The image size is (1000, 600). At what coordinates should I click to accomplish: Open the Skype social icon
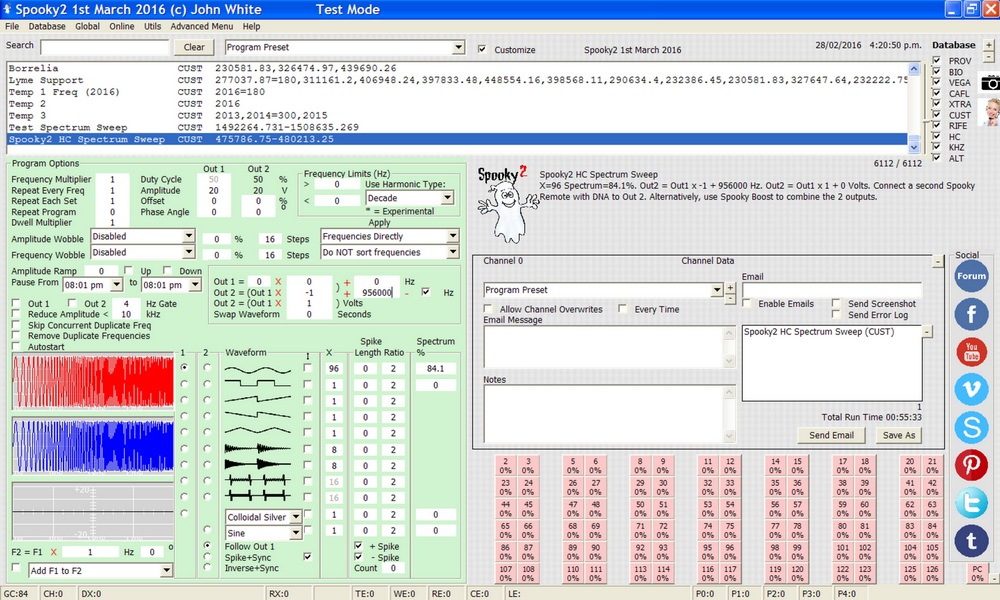coord(971,427)
